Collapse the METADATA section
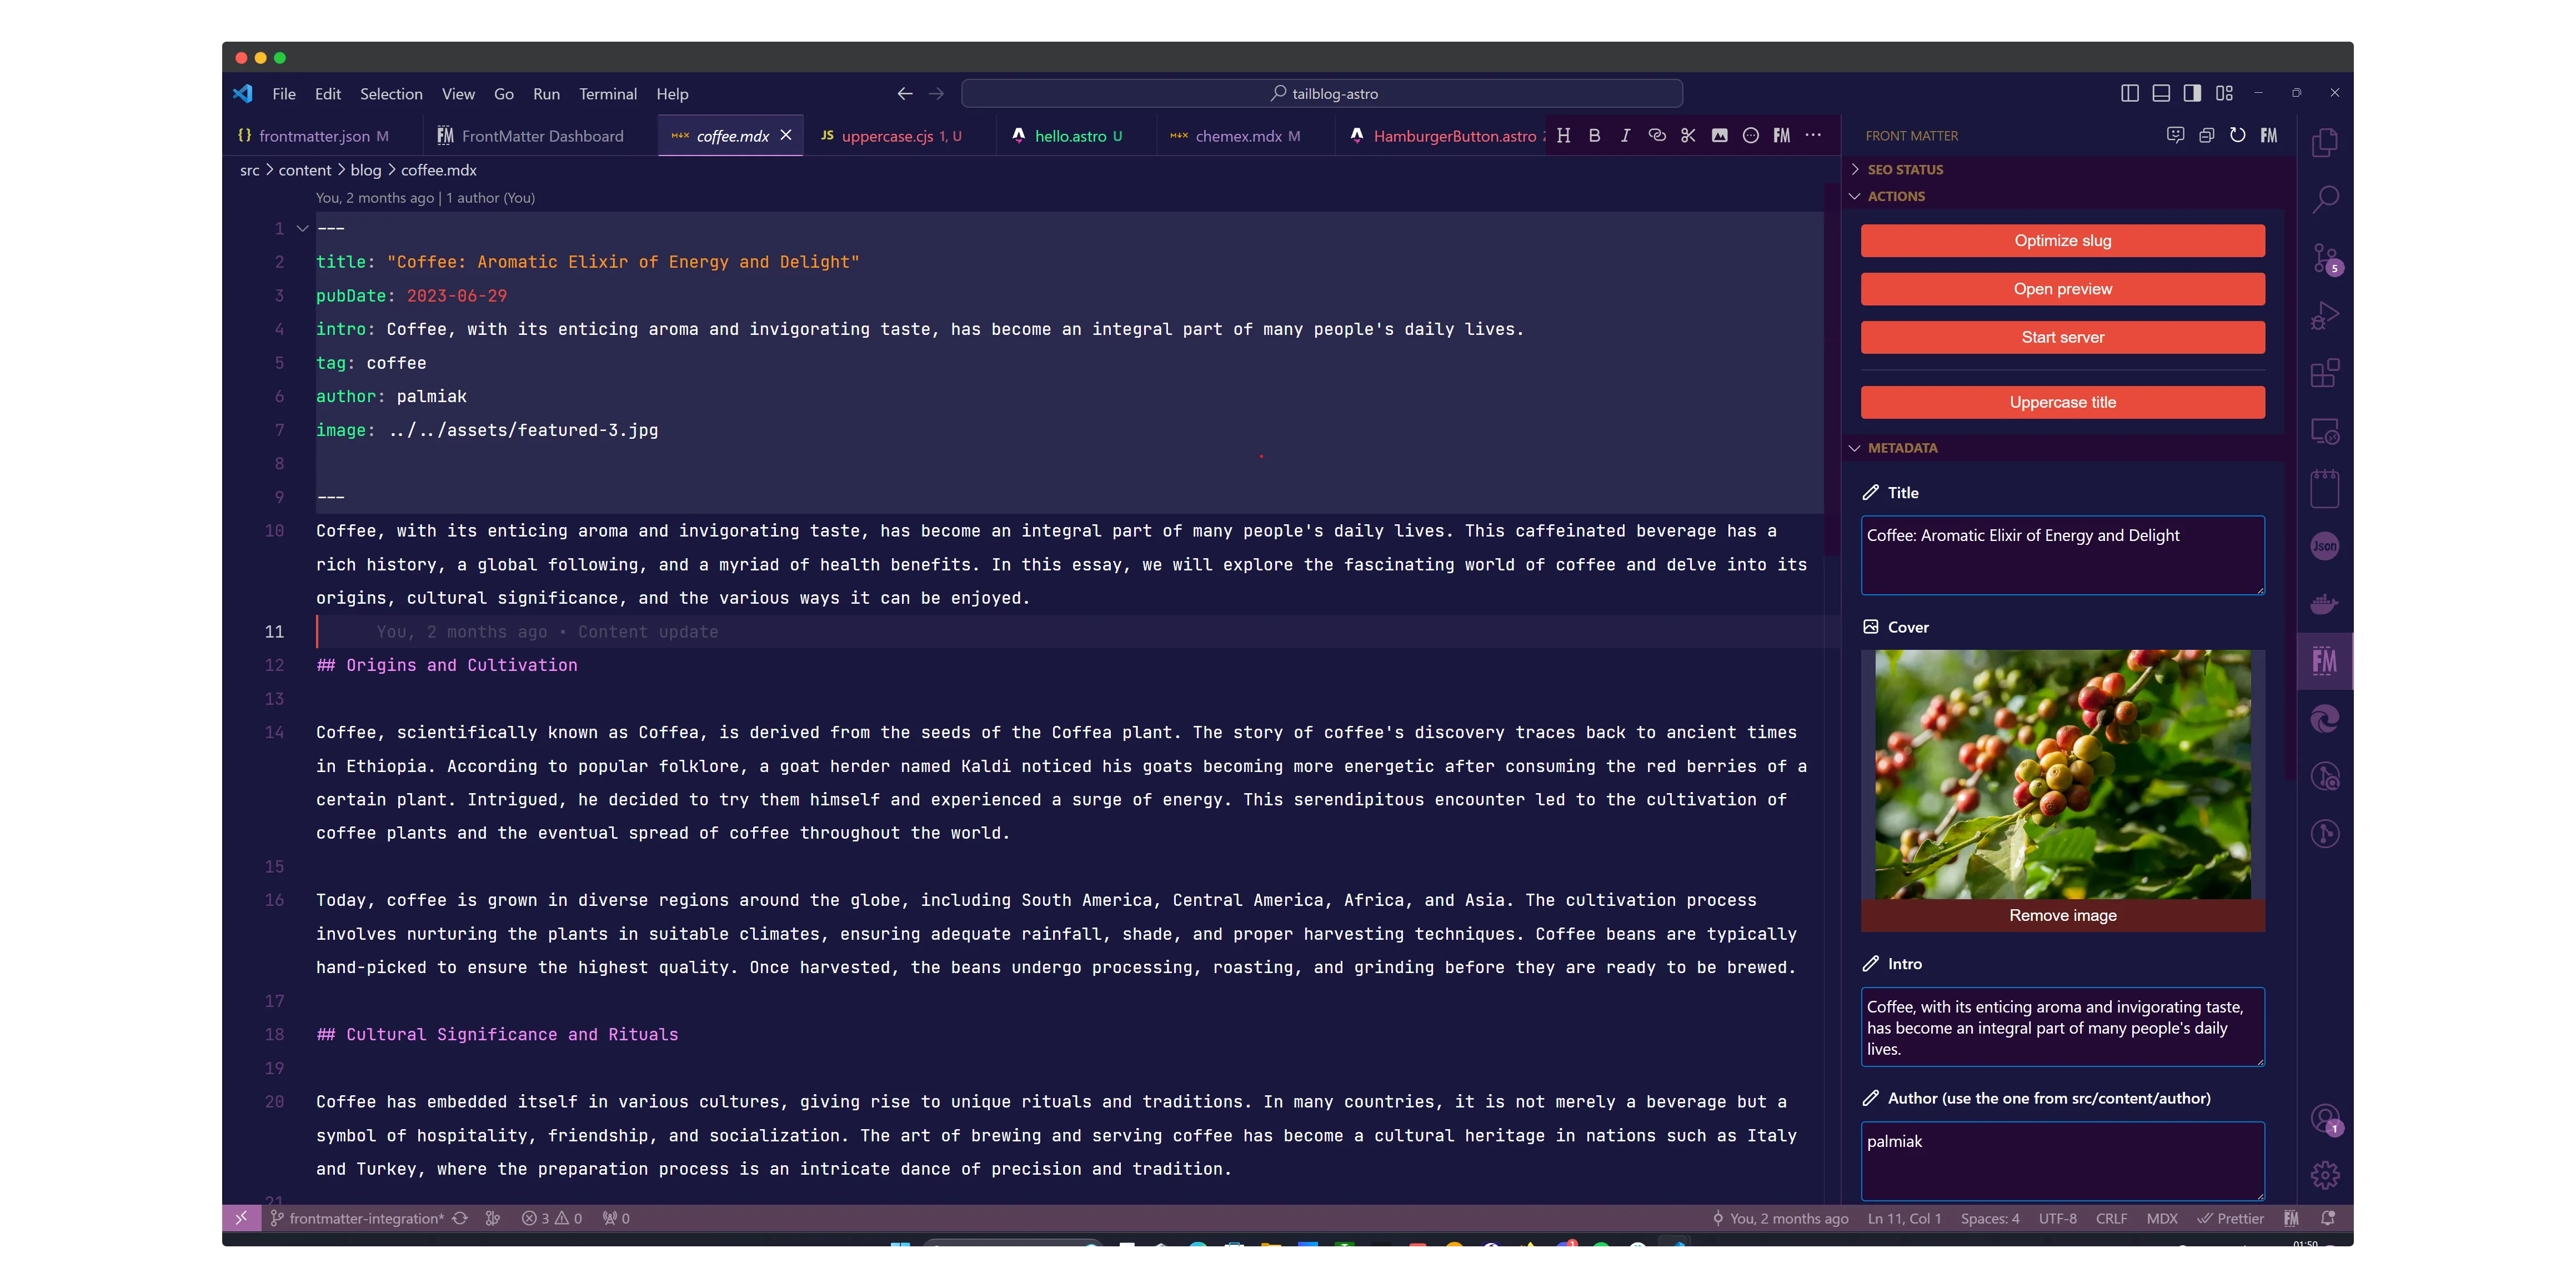 (1901, 448)
